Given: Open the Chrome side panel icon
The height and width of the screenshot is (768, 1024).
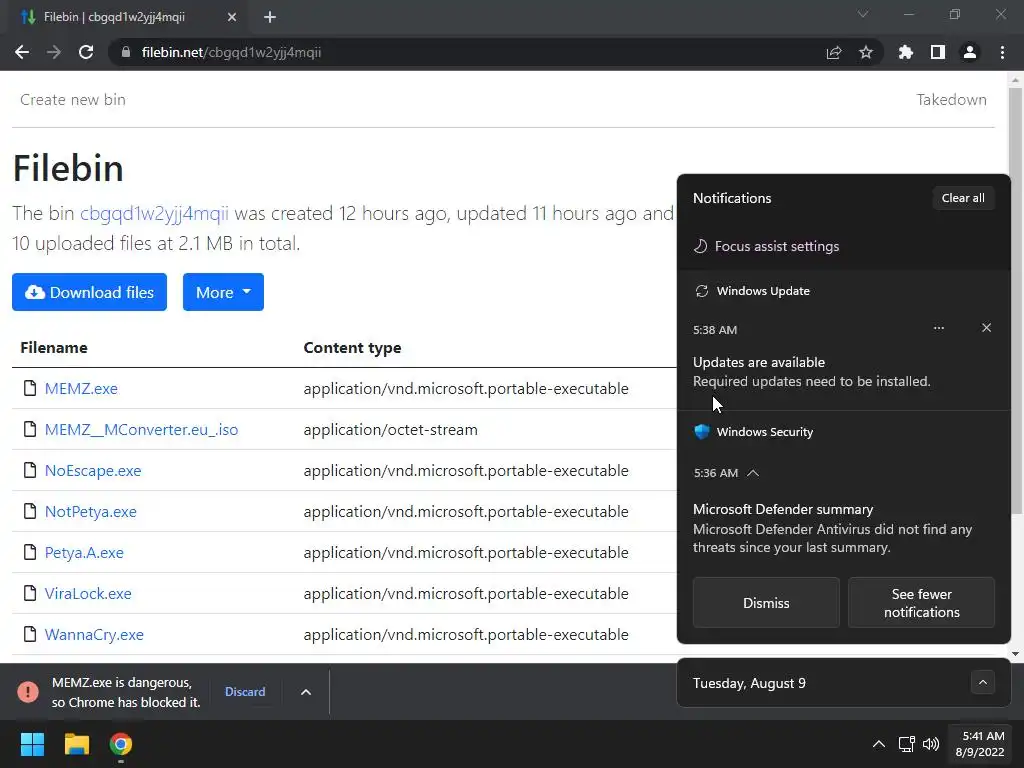Looking at the screenshot, I should point(938,52).
